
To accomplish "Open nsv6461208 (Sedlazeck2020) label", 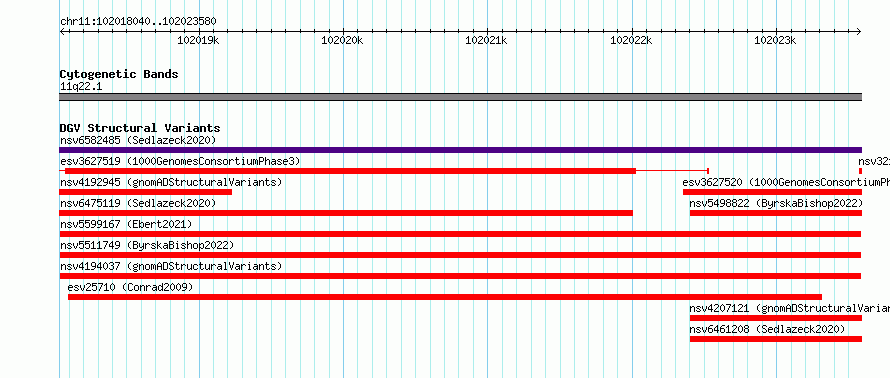I will [x=767, y=329].
